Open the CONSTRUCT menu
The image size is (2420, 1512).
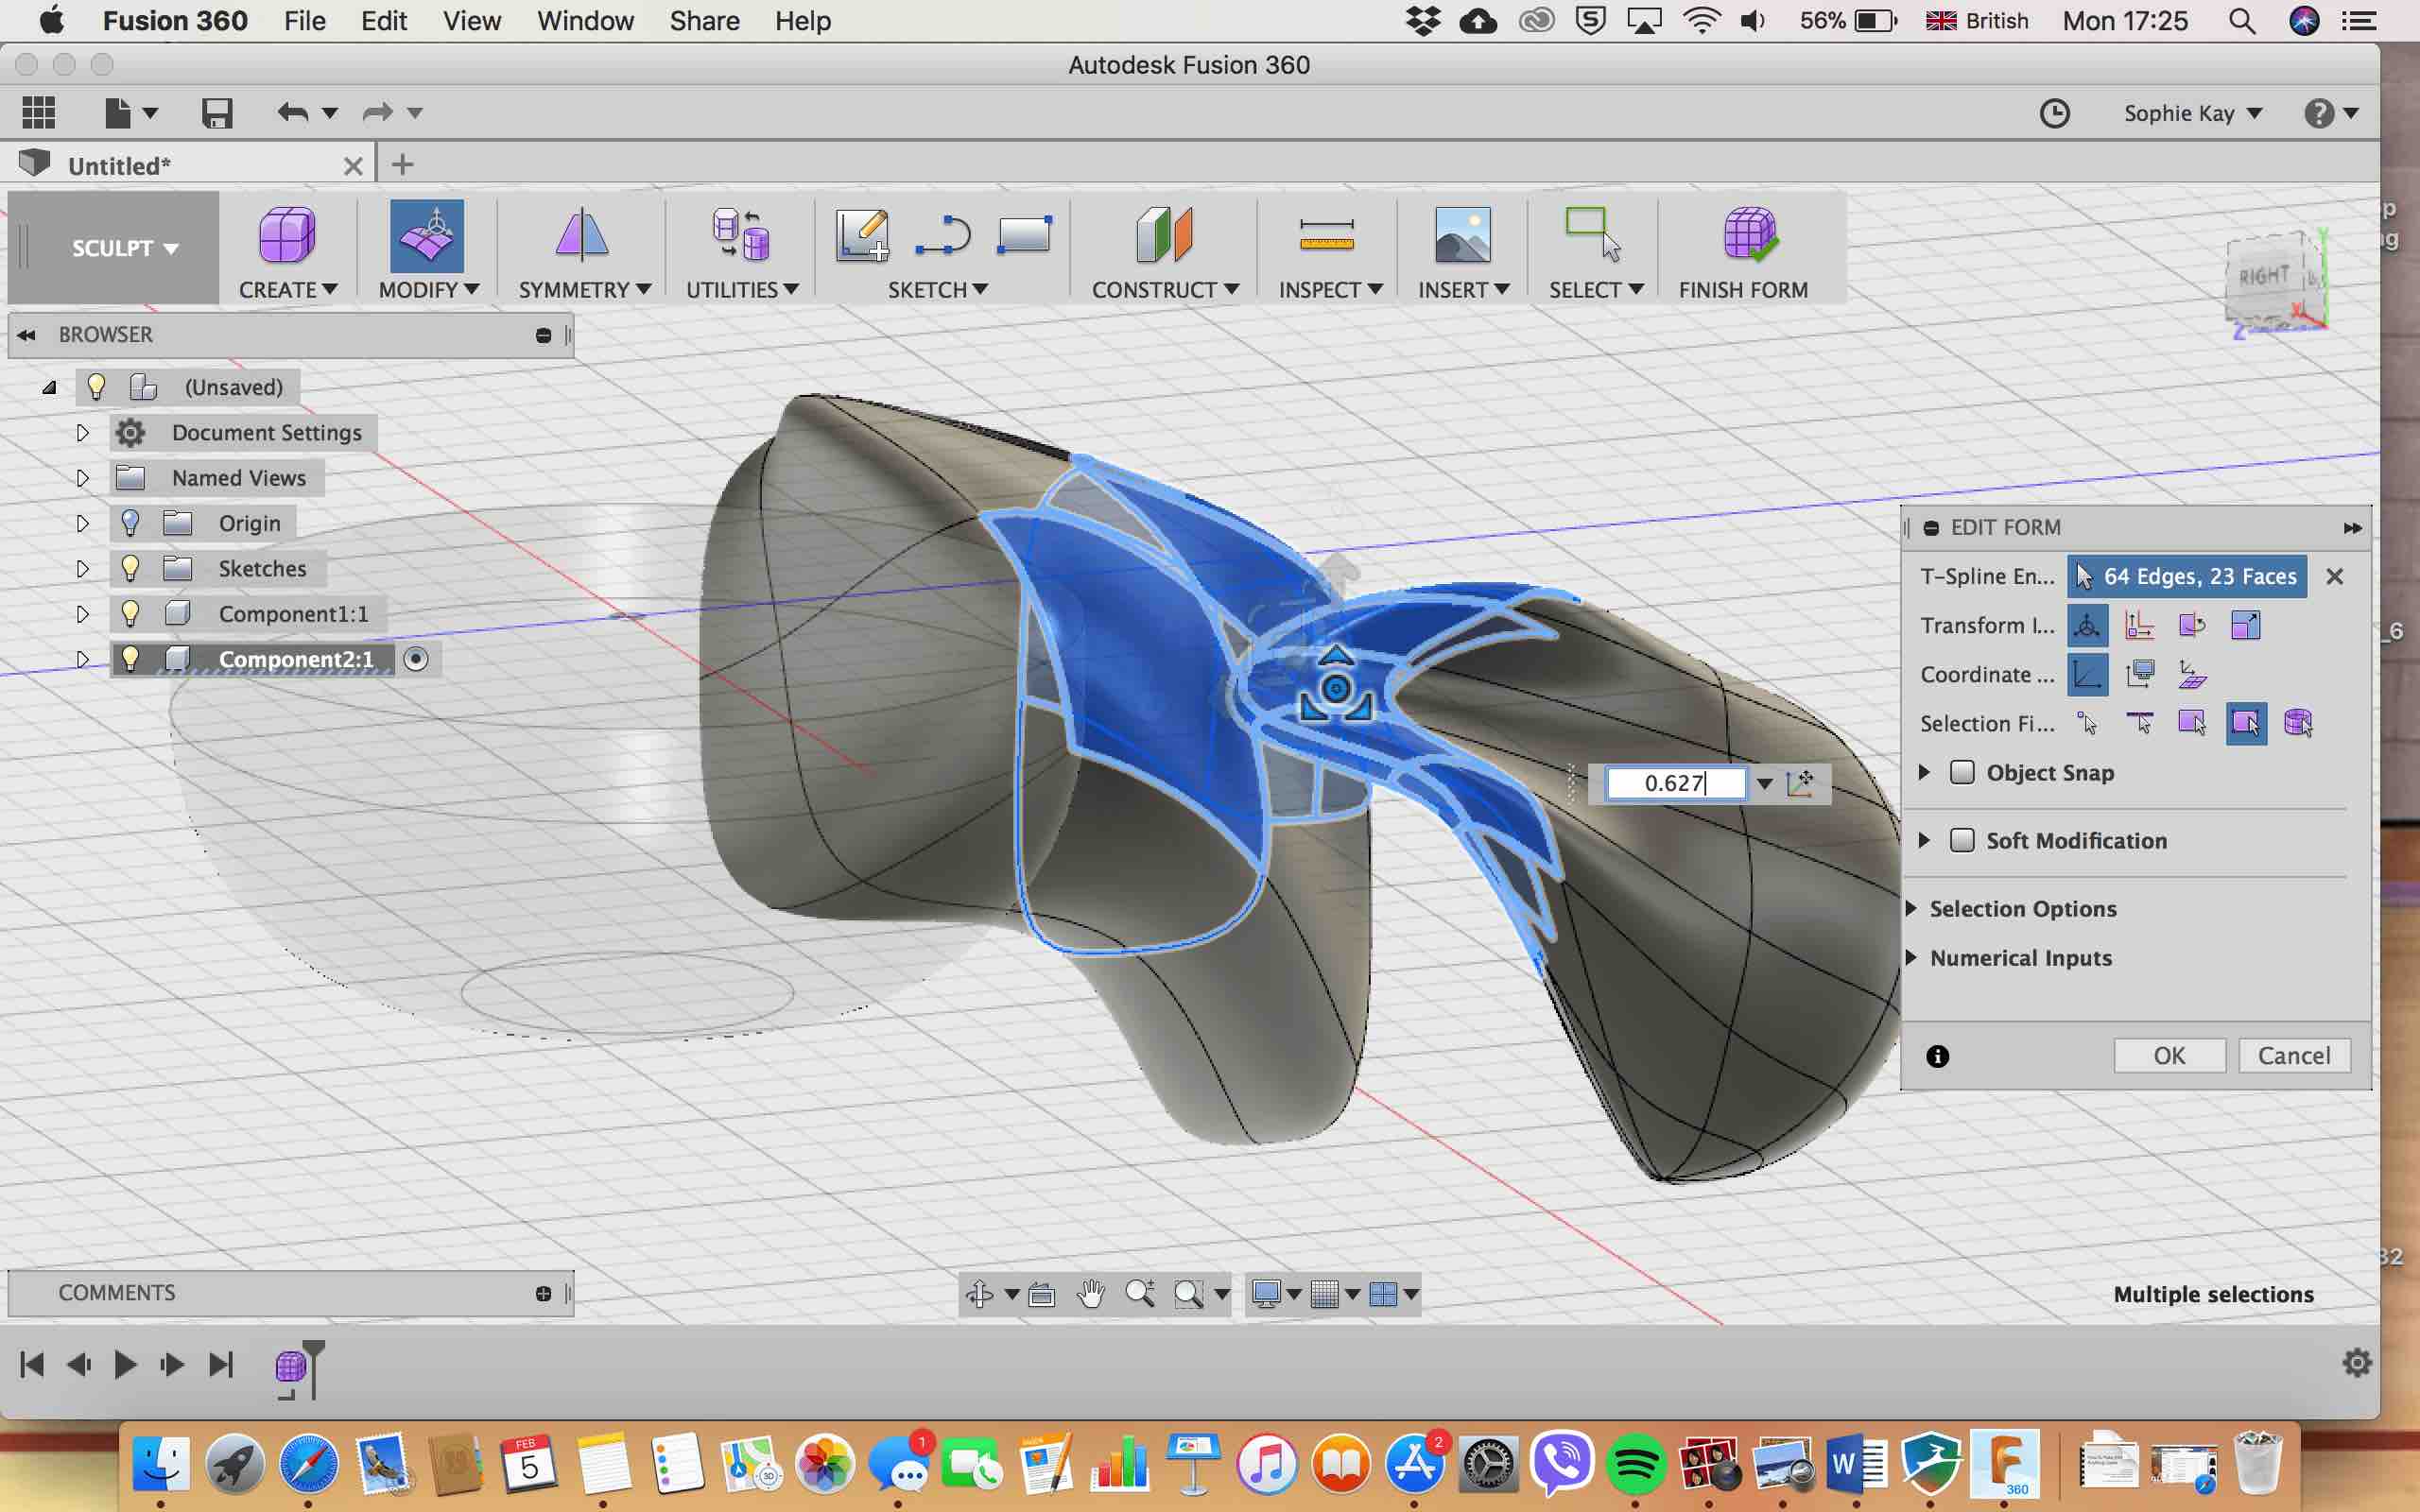1164,290
